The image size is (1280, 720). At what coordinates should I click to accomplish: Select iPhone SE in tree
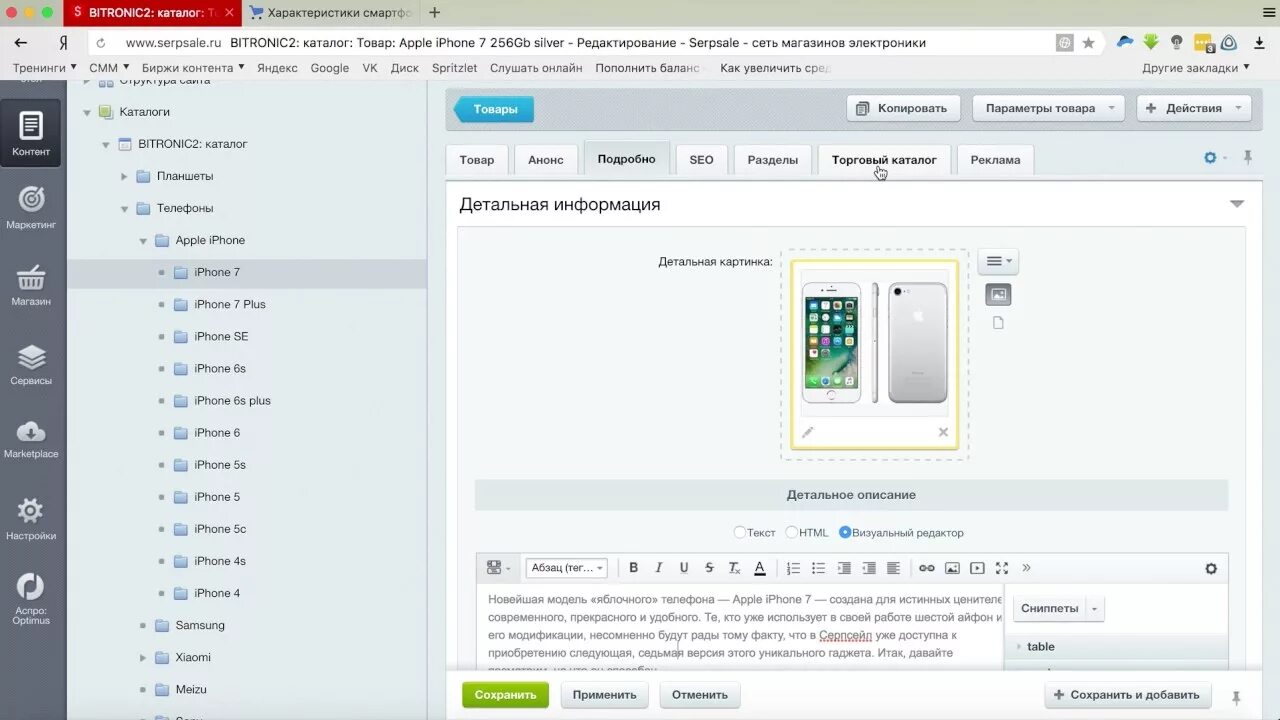tap(221, 336)
